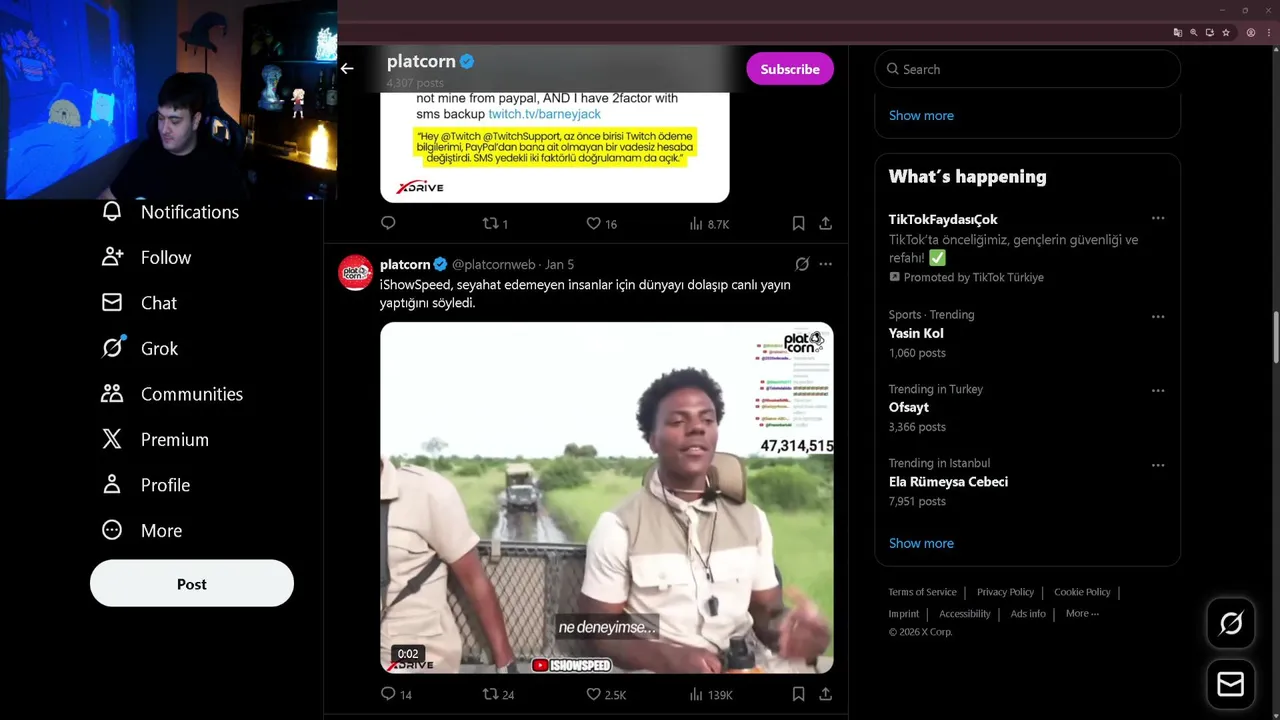This screenshot has height=720, width=1280.
Task: Click Show more below the search box
Action: (921, 115)
